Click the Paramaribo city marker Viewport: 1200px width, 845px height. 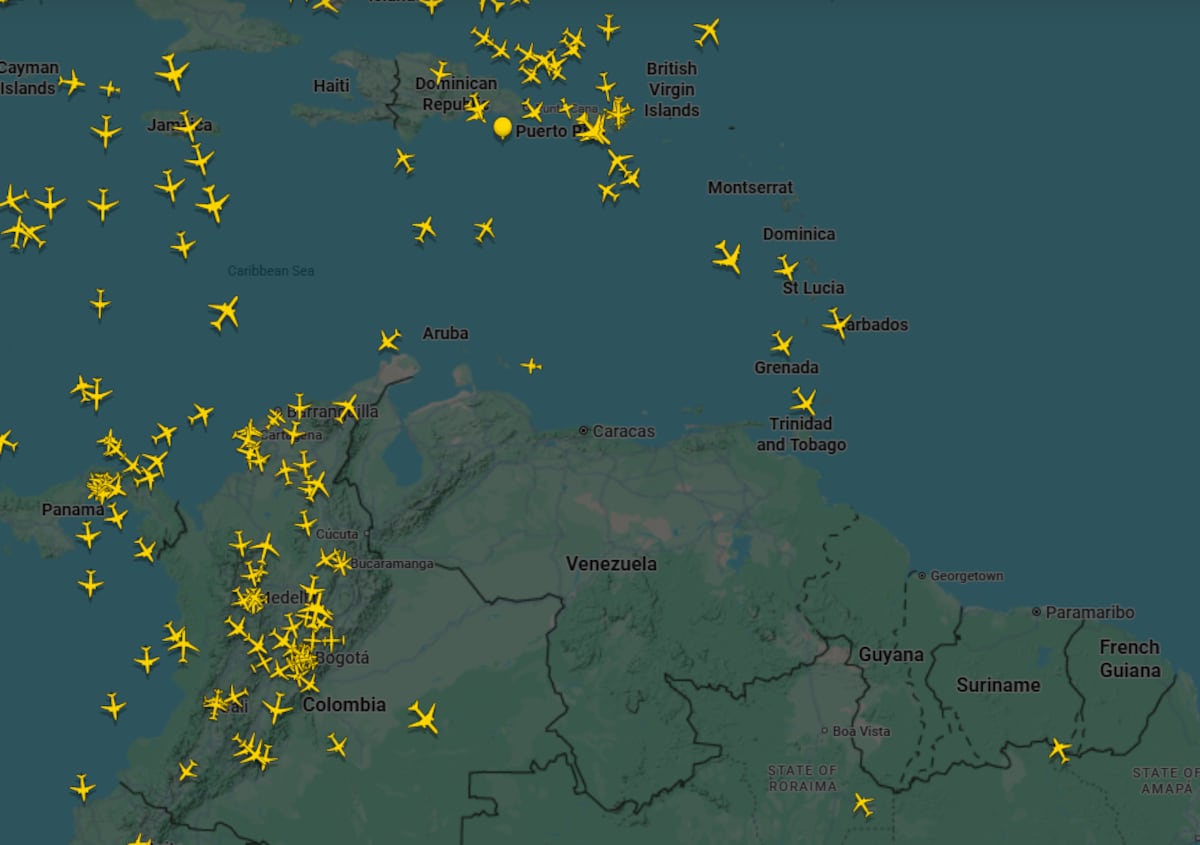pos(1037,612)
